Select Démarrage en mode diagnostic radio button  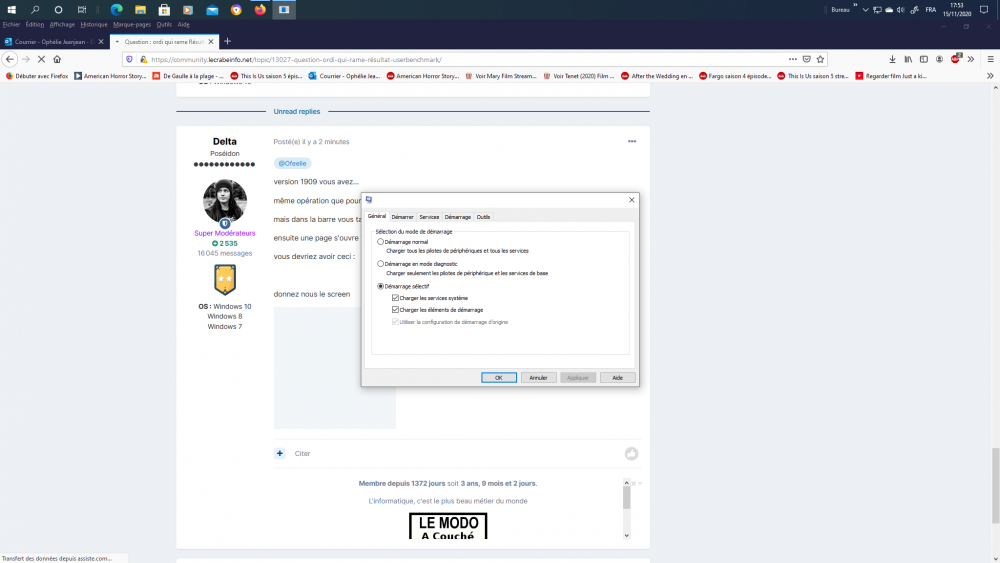pos(381,263)
